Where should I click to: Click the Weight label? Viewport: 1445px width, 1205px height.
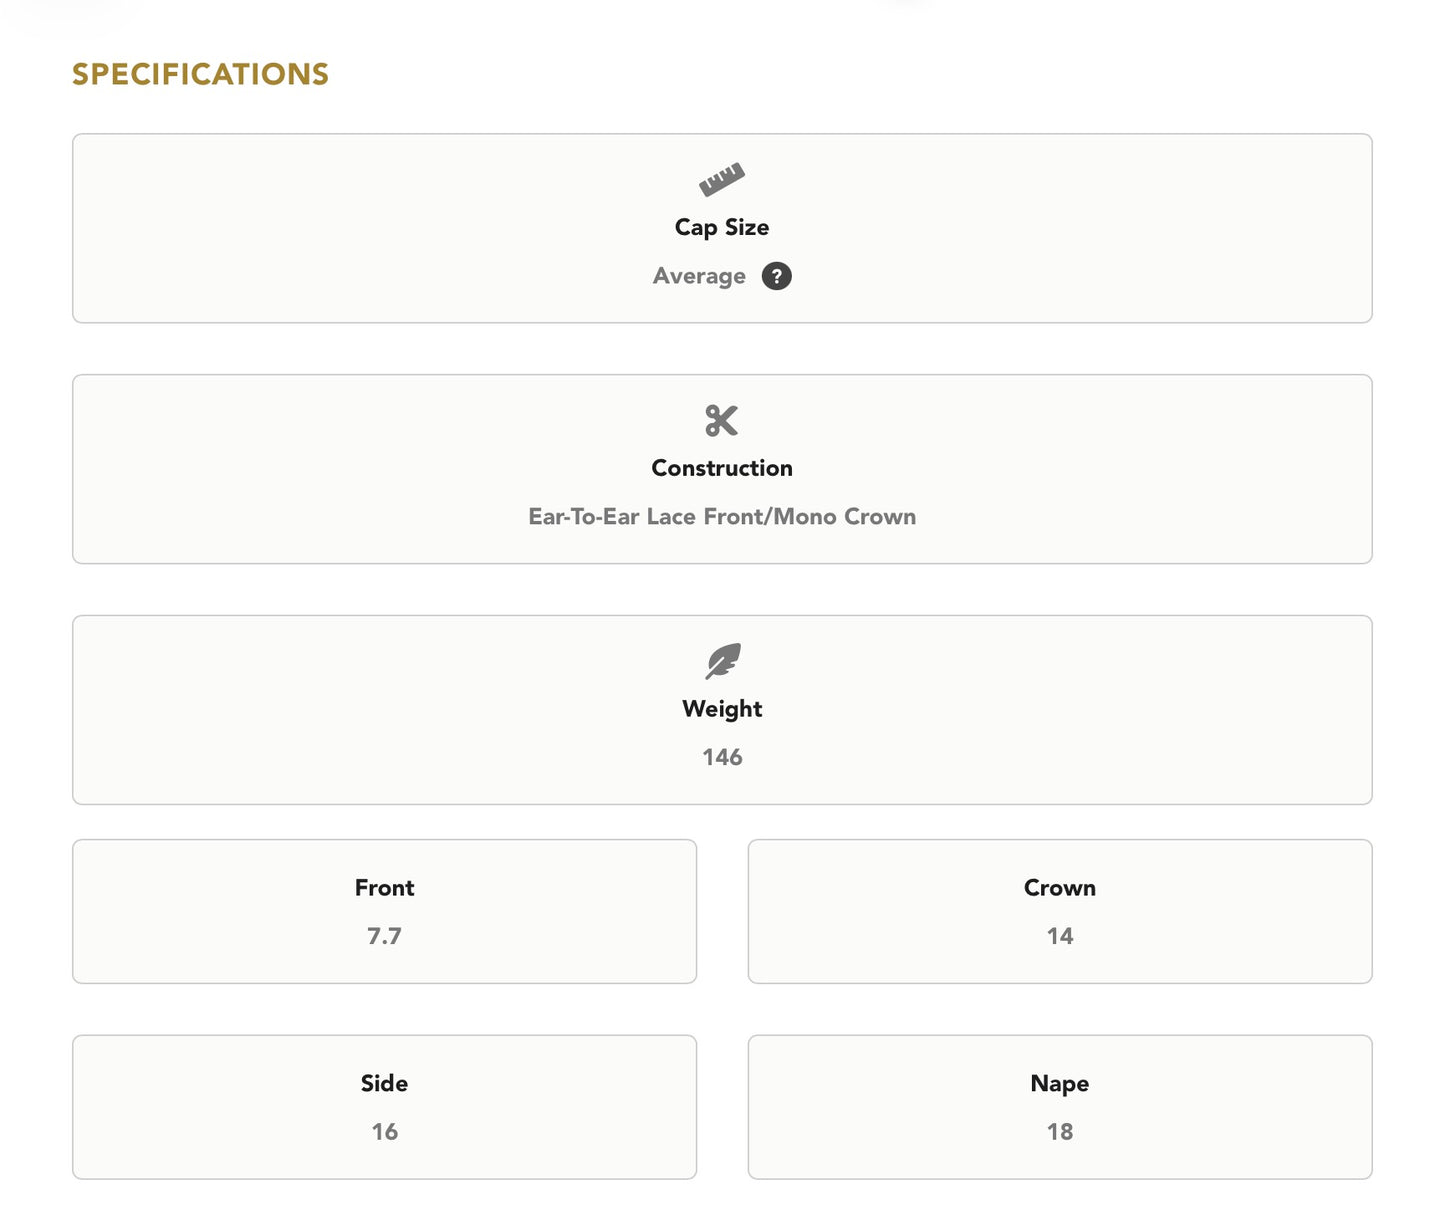pos(722,709)
